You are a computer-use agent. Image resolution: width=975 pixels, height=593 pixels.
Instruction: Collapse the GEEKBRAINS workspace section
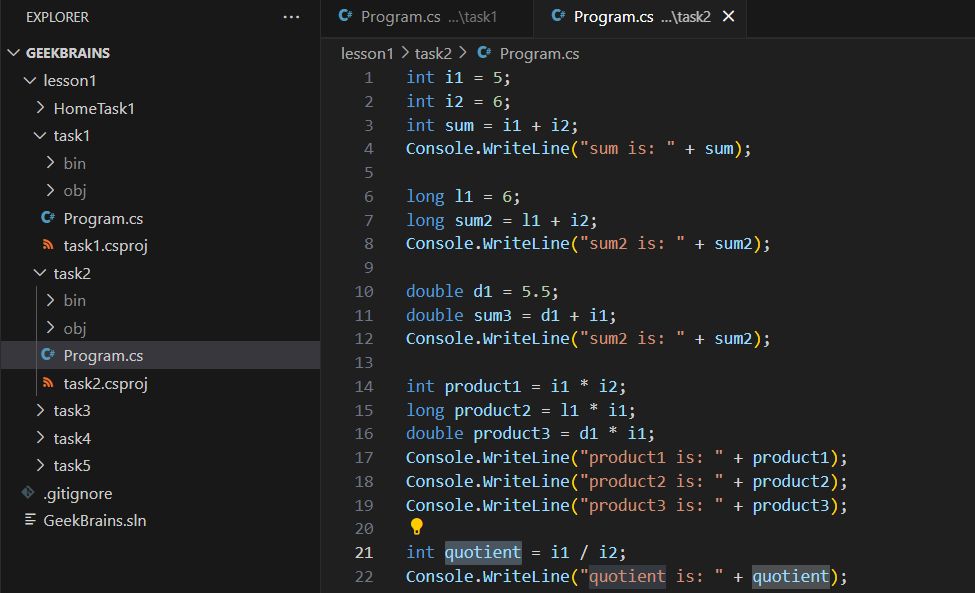point(14,53)
